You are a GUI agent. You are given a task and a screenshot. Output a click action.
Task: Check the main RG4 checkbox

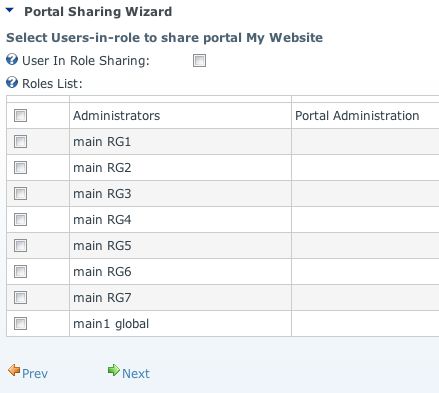(20, 220)
